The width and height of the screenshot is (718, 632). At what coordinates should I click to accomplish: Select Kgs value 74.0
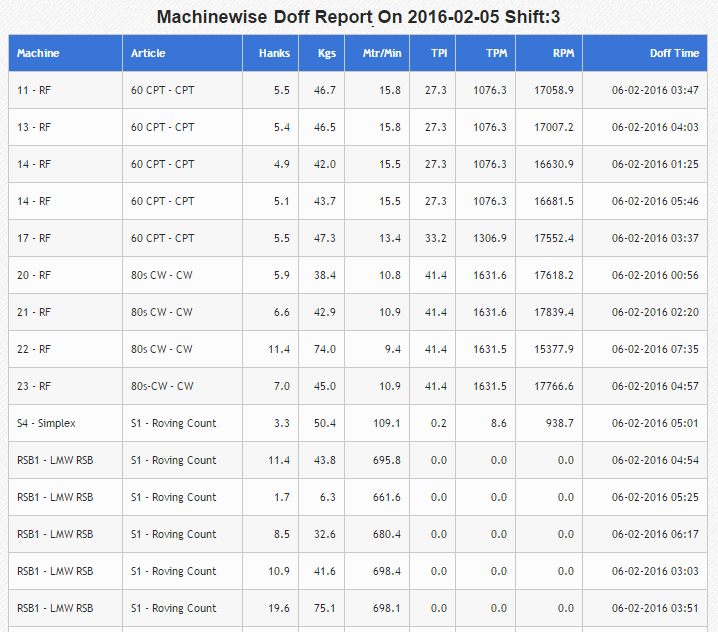[325, 349]
